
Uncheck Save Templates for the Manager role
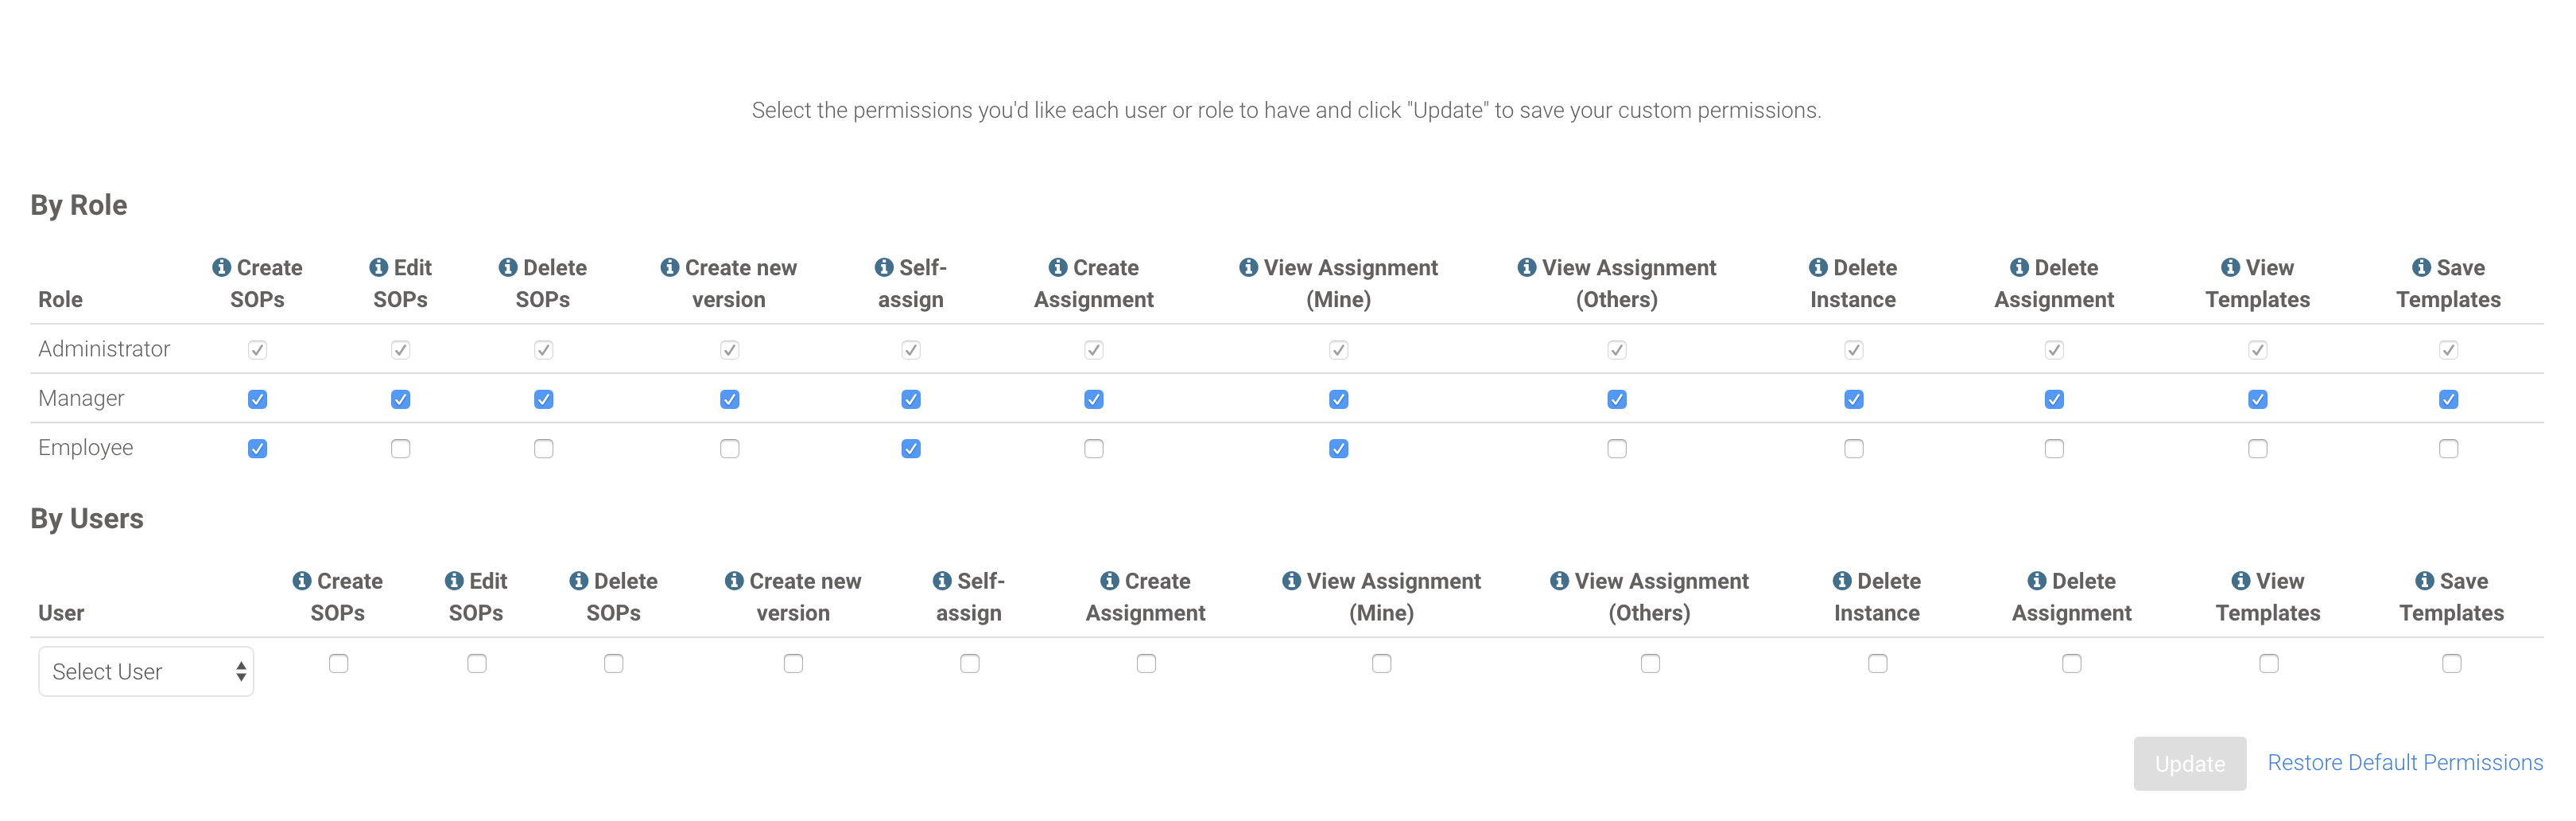coord(2447,398)
